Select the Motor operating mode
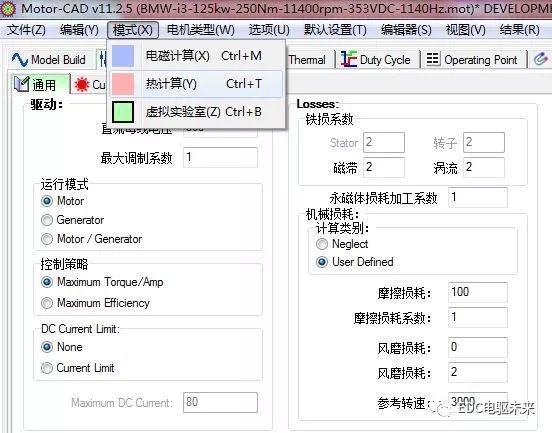 46,201
